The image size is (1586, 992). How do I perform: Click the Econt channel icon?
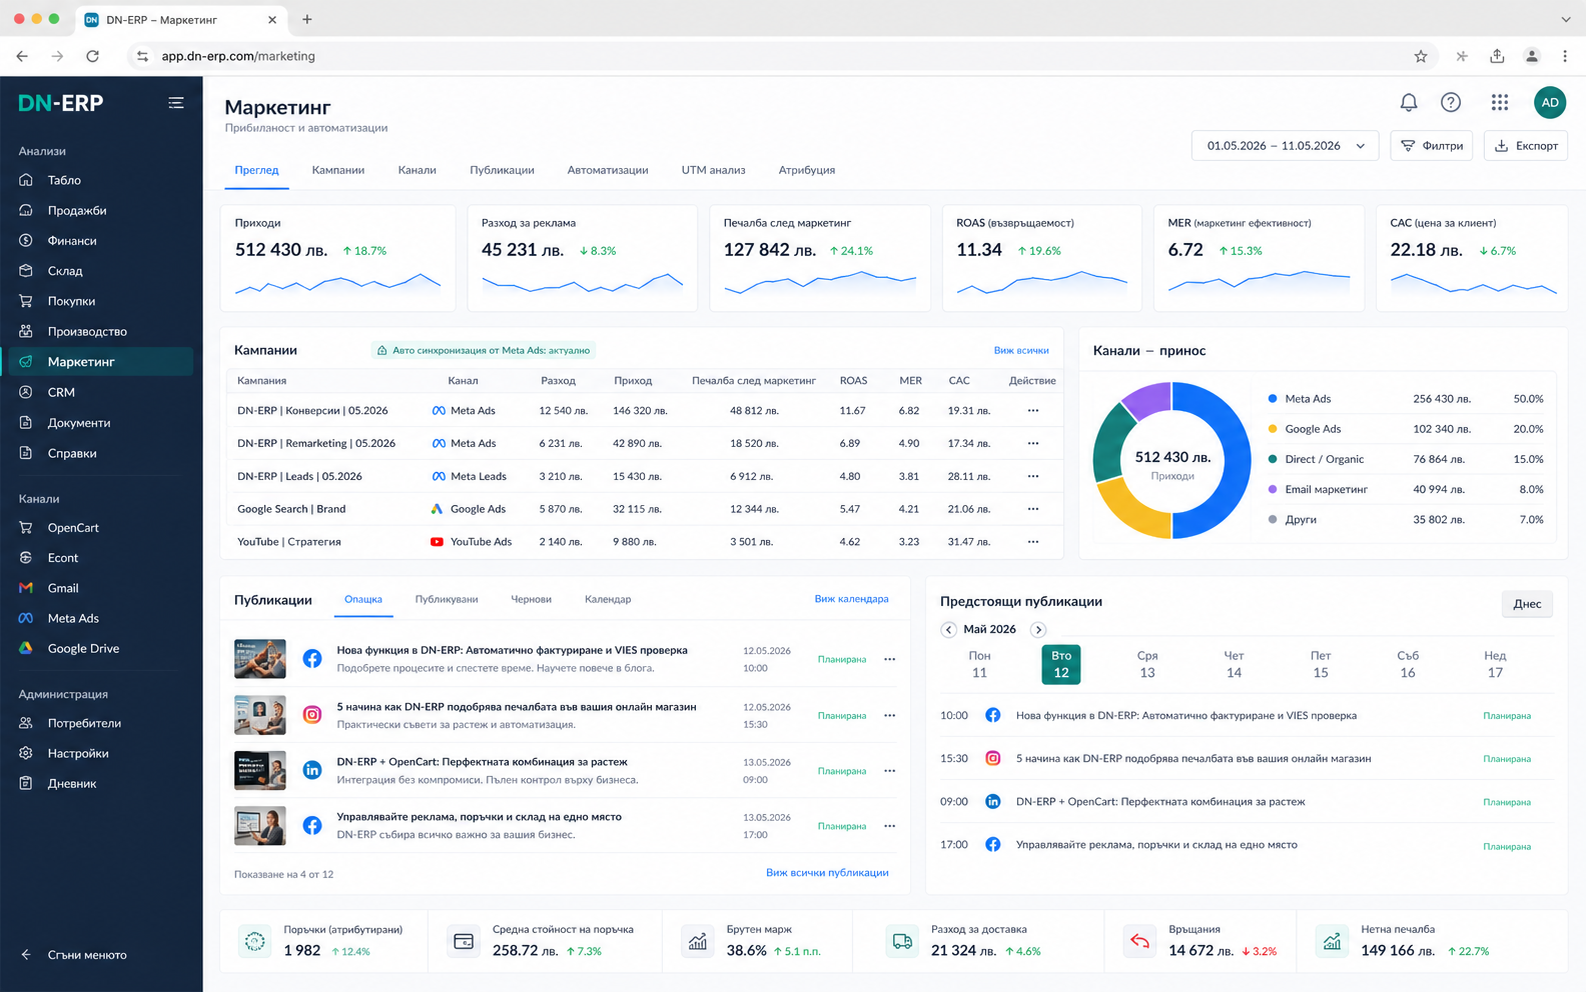(26, 557)
